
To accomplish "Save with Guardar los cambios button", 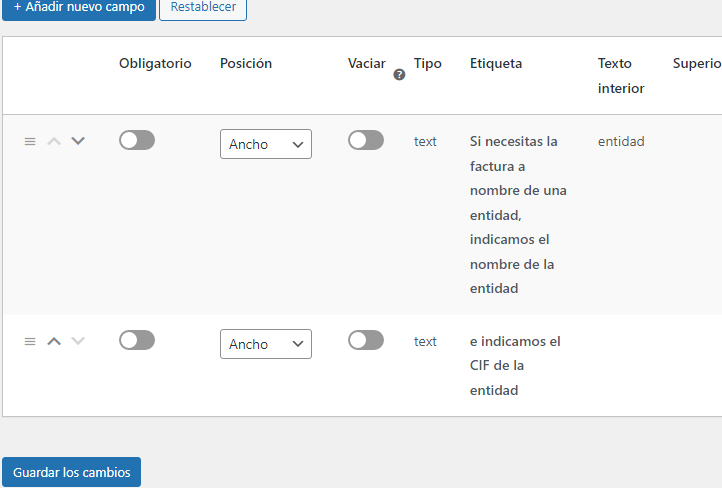I will [71, 472].
